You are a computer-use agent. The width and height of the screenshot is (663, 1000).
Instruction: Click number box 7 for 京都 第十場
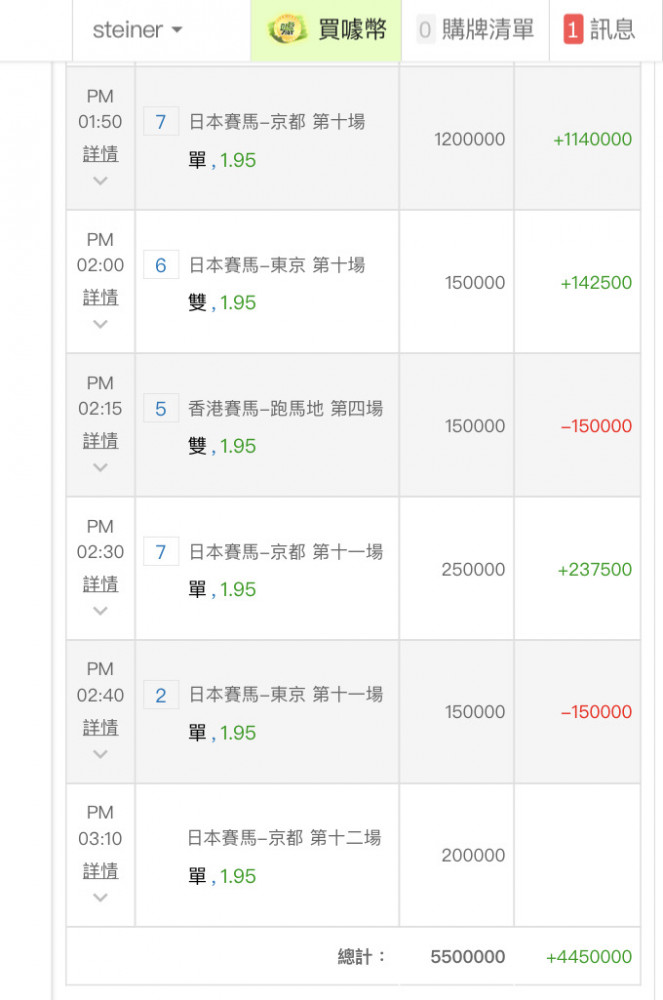[x=161, y=122]
